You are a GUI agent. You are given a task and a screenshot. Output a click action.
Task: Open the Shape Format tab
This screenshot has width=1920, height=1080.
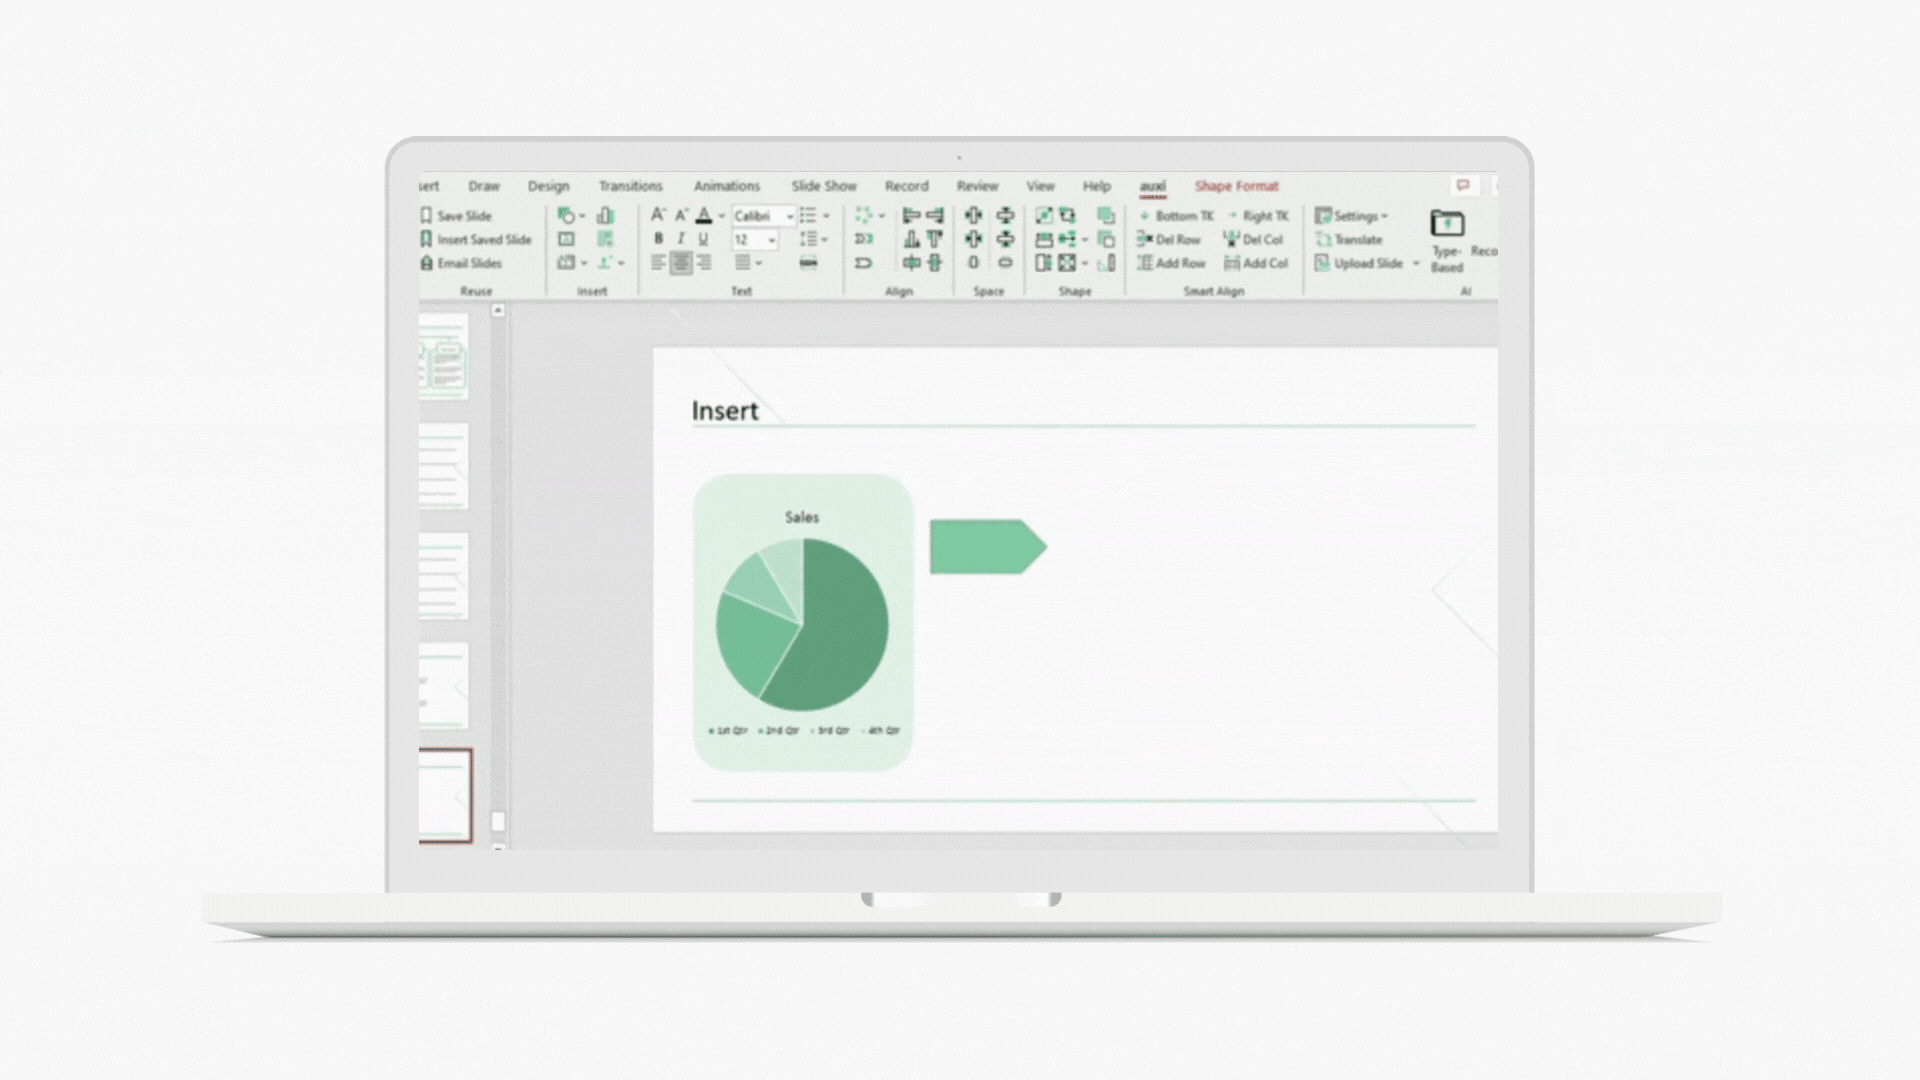click(x=1236, y=186)
